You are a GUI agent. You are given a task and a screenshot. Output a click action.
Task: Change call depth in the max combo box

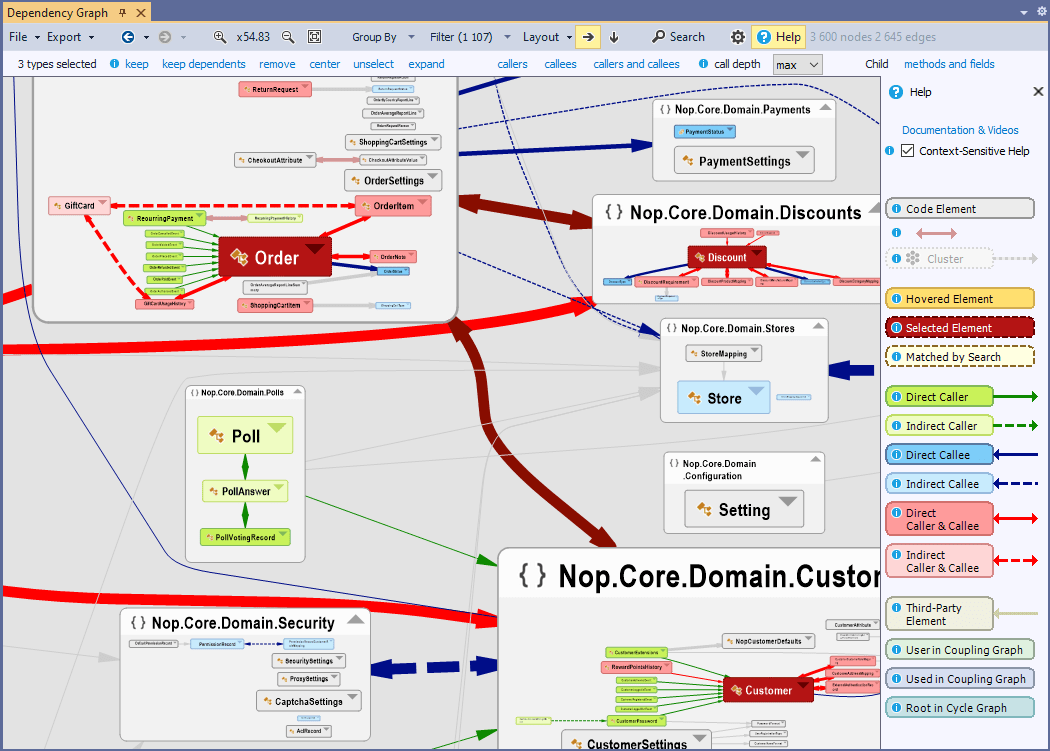click(x=797, y=63)
